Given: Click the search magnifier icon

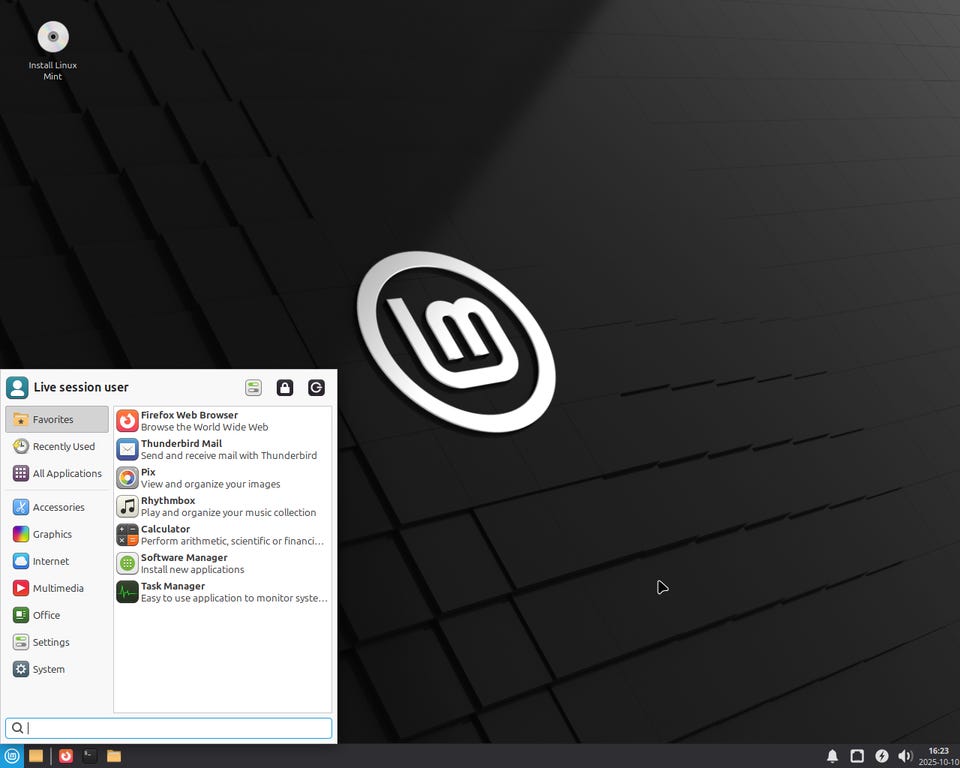Looking at the screenshot, I should 17,728.
